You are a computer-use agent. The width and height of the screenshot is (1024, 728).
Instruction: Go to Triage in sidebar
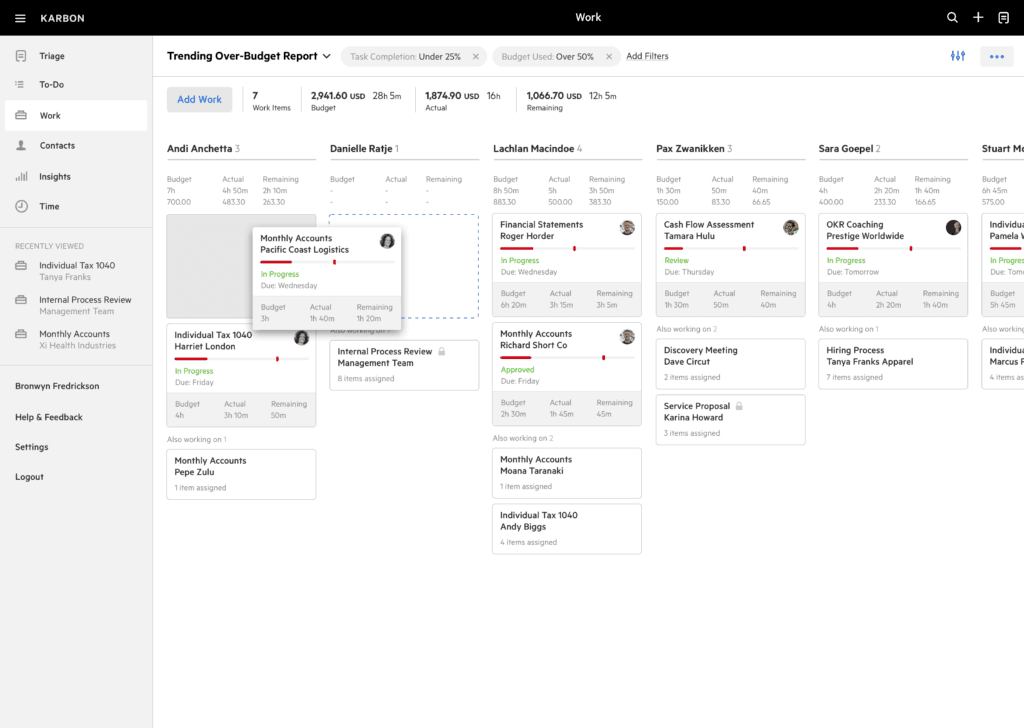pos(76,56)
